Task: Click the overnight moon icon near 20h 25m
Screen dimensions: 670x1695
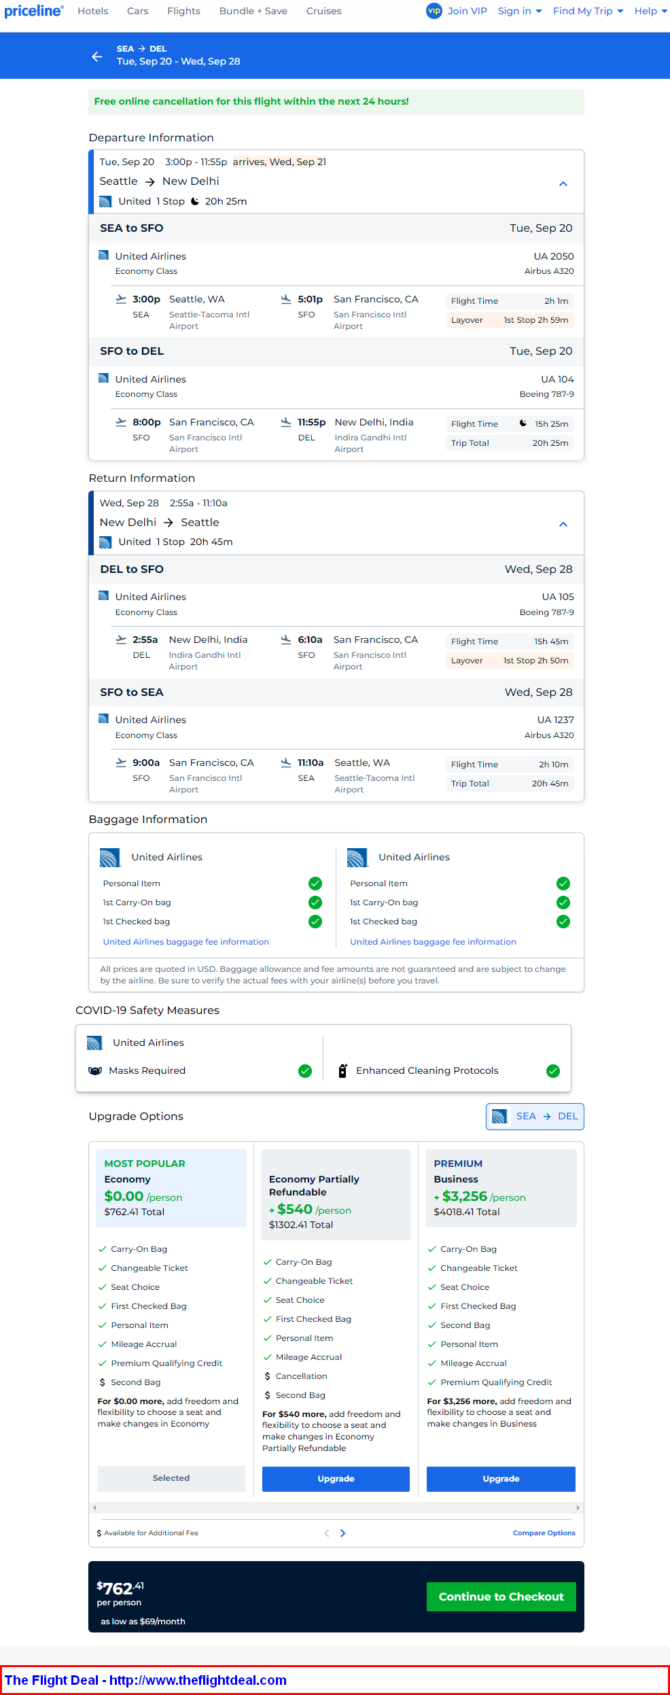Action: pyautogui.click(x=195, y=201)
